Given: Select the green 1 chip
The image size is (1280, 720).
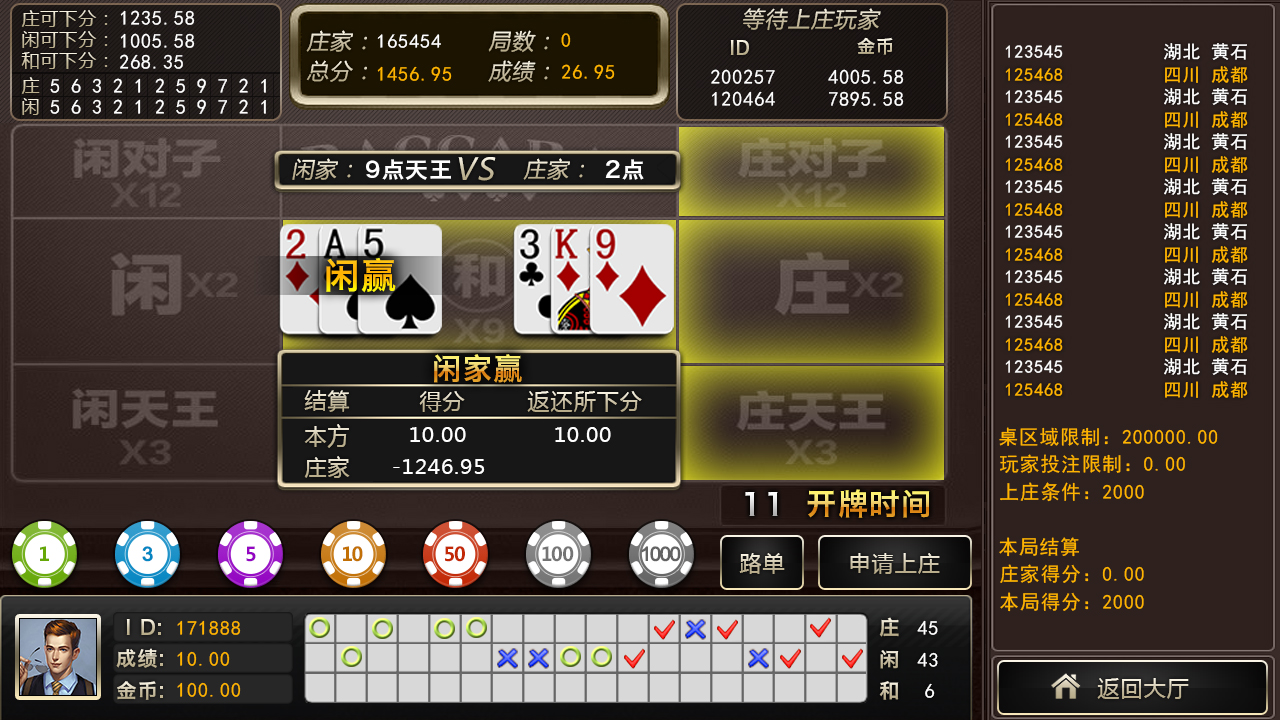Looking at the screenshot, I should [x=44, y=554].
